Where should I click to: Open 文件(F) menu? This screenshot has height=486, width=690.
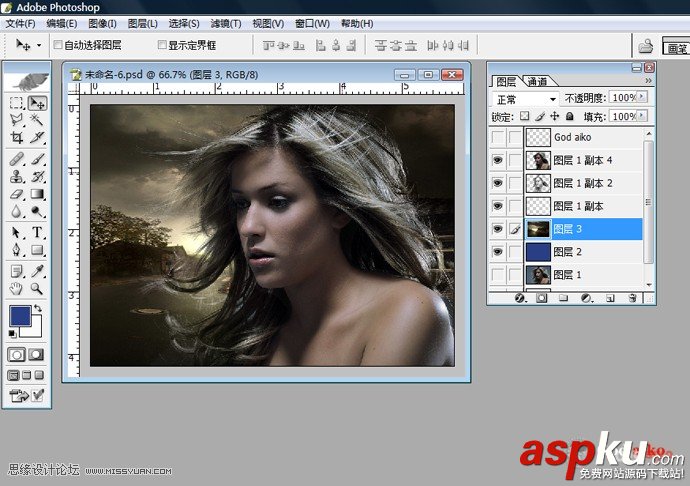pyautogui.click(x=20, y=23)
